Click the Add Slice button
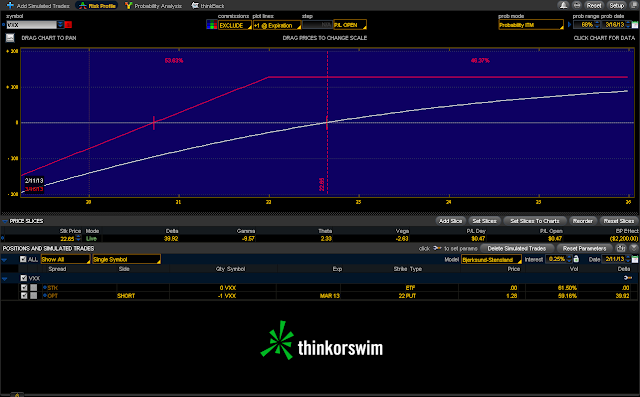This screenshot has width=640, height=397. tap(450, 221)
